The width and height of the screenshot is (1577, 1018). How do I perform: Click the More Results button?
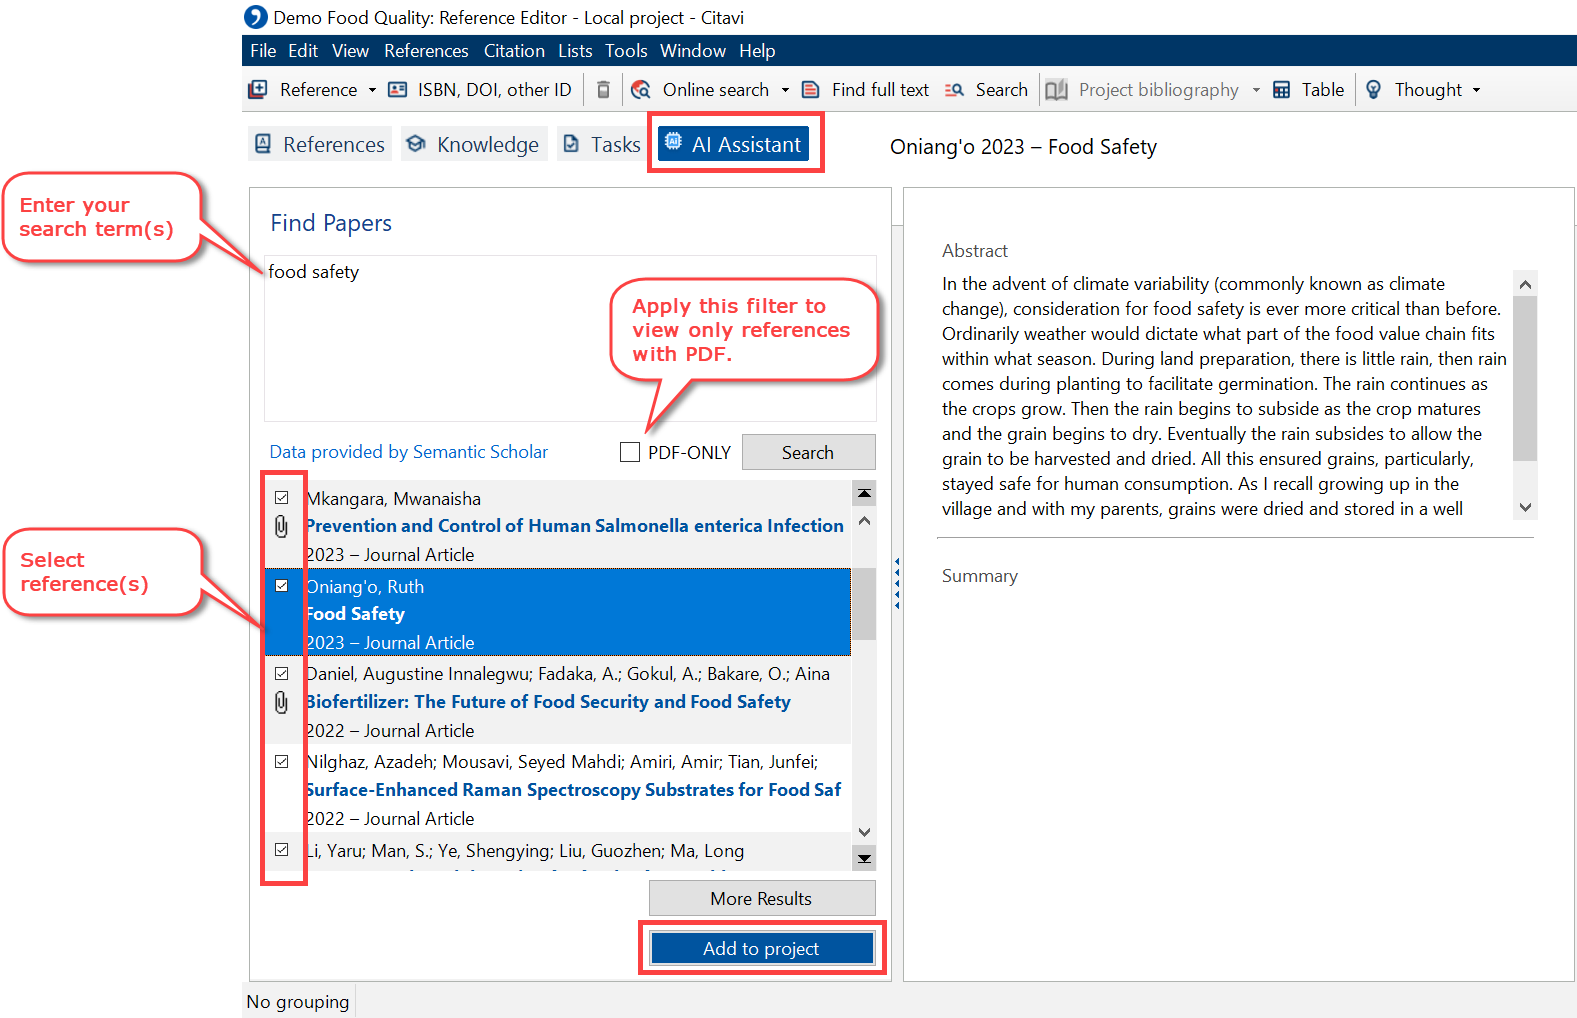(x=761, y=898)
